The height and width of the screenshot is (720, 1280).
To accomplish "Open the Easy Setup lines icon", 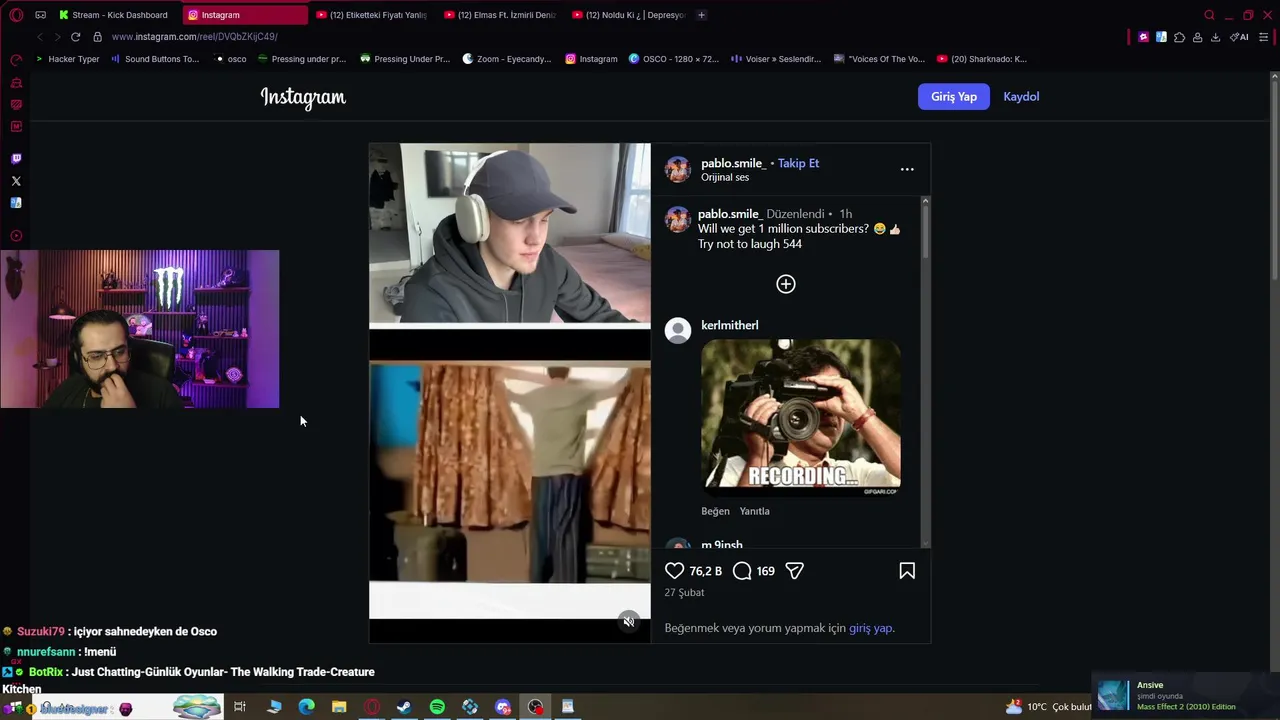I will click(1264, 37).
